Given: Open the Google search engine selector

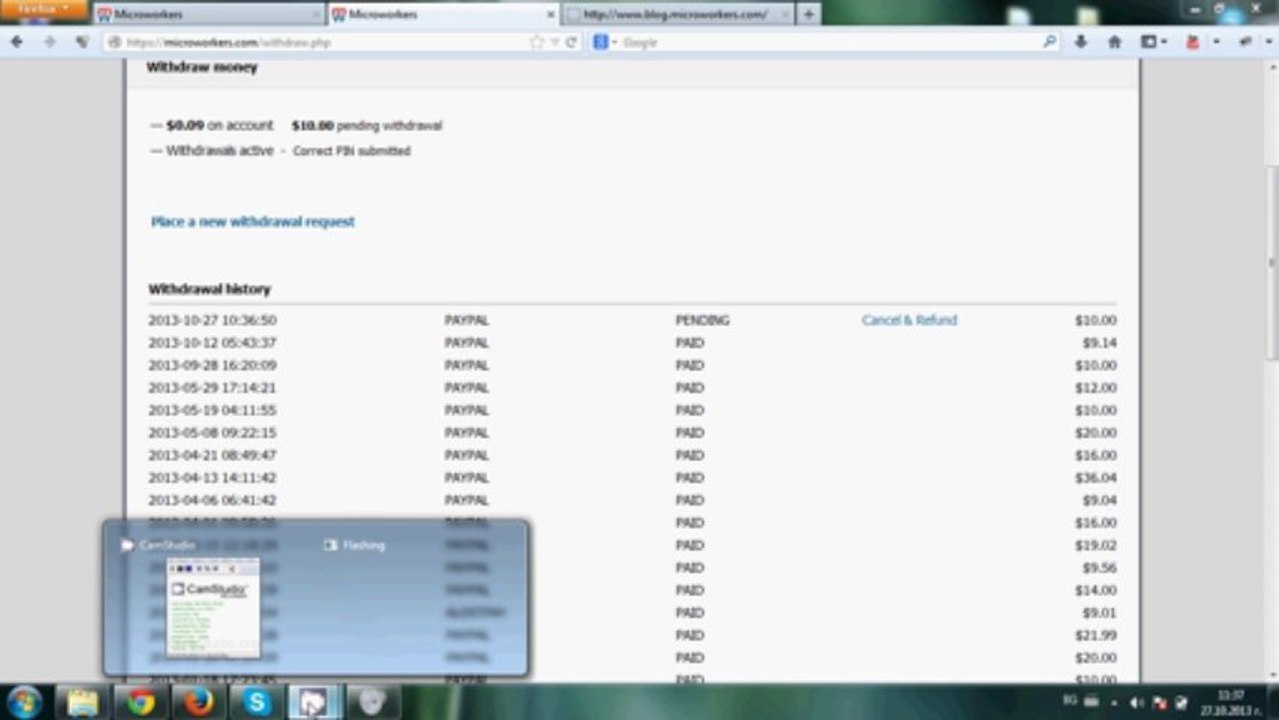Looking at the screenshot, I should pos(605,42).
